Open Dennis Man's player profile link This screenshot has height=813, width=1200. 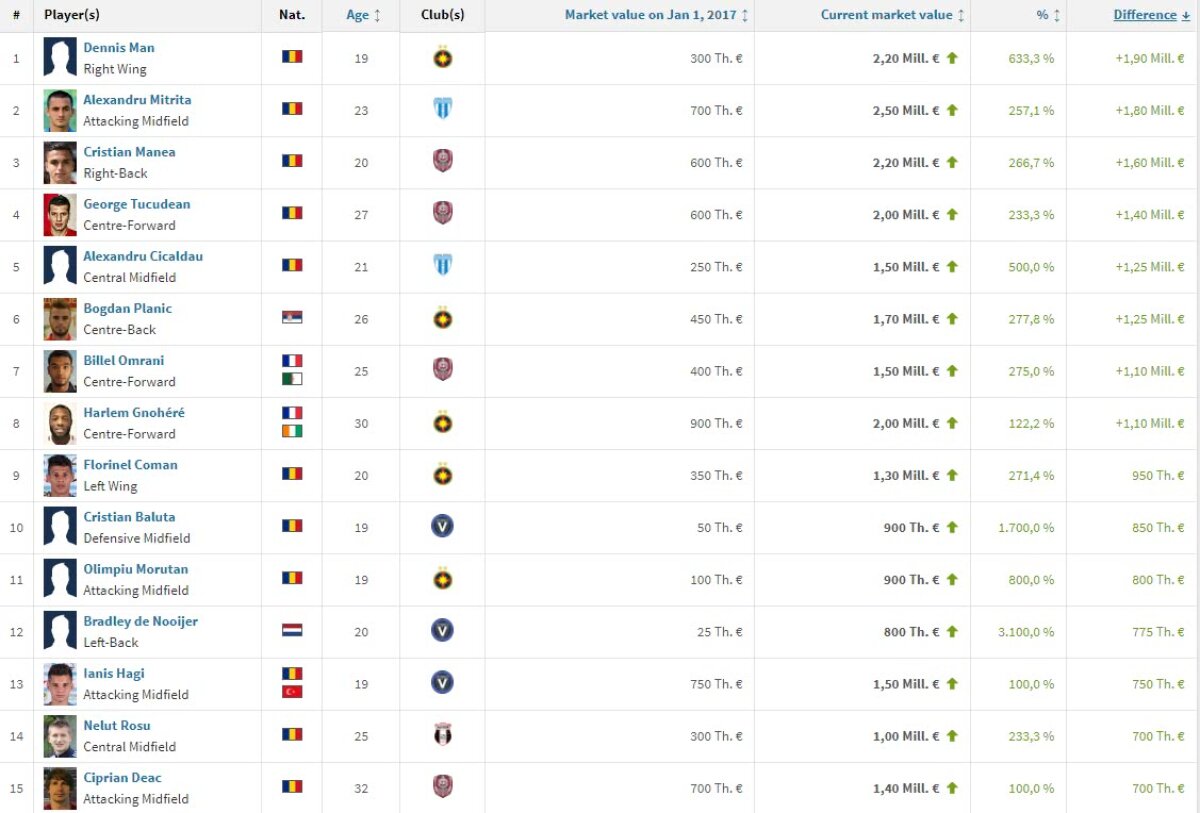[119, 47]
